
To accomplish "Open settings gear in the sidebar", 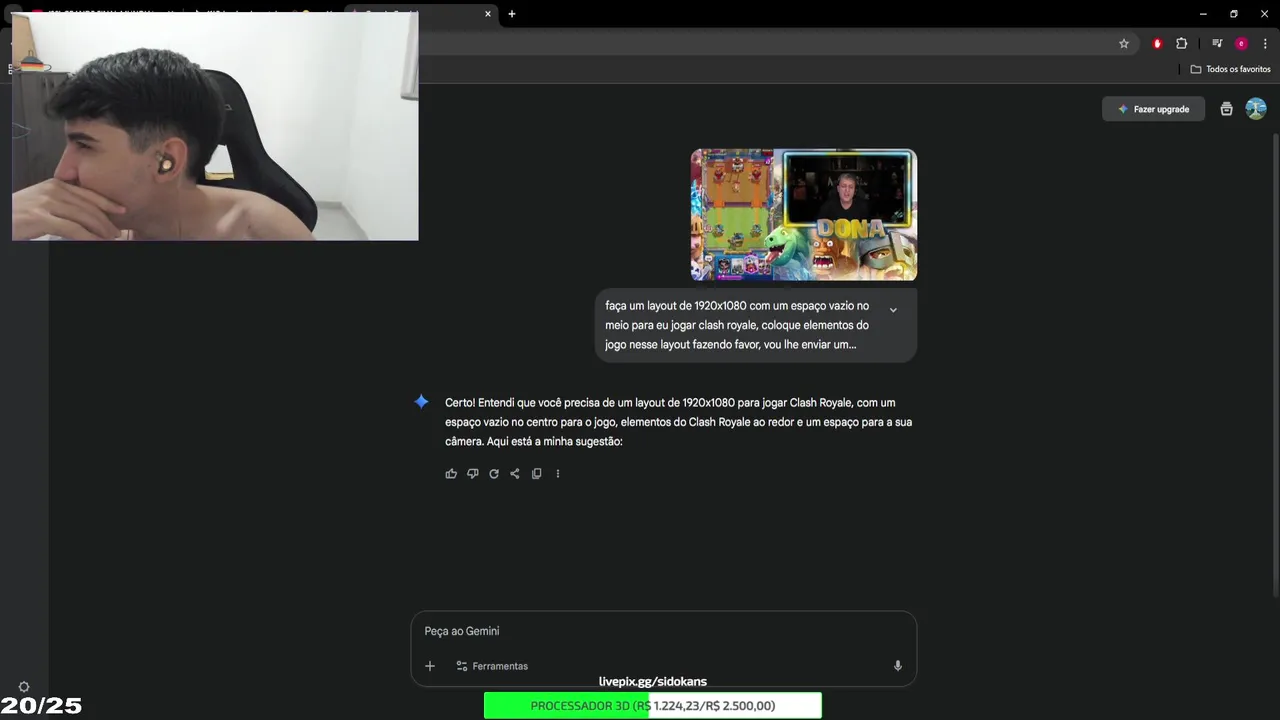I will 24,687.
